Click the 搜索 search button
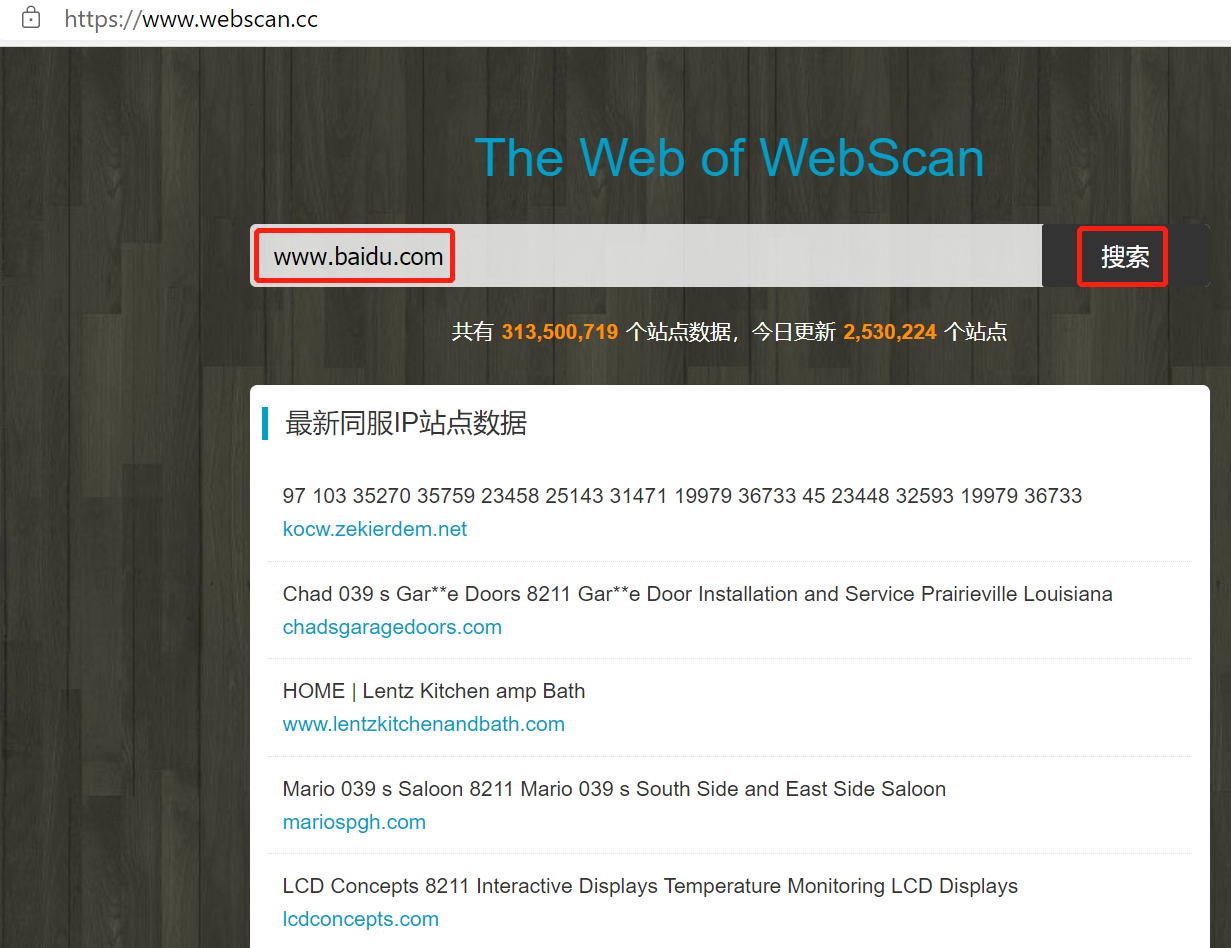1231x948 pixels. (x=1125, y=256)
